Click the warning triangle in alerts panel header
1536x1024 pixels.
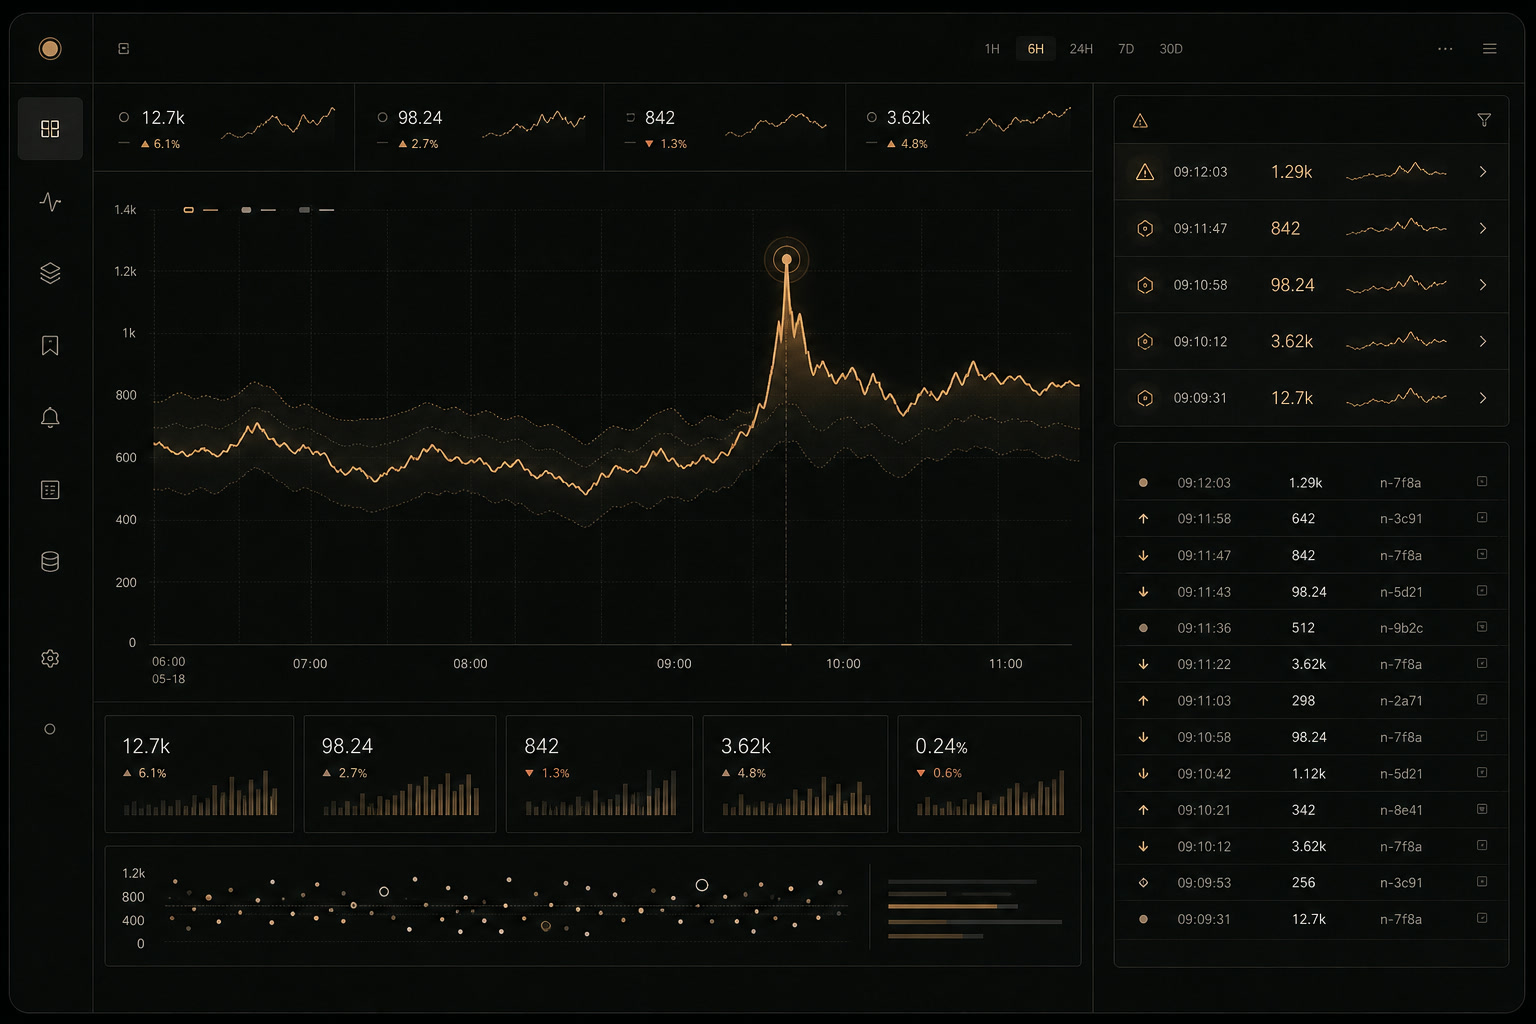(1140, 121)
